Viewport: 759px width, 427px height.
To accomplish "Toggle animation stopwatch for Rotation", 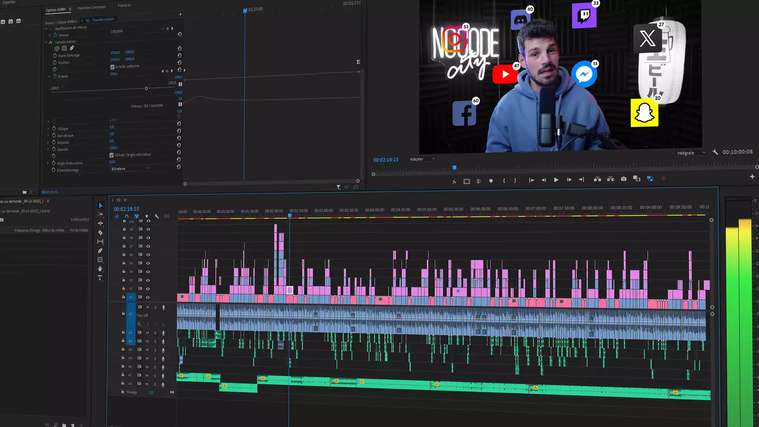I will [54, 142].
